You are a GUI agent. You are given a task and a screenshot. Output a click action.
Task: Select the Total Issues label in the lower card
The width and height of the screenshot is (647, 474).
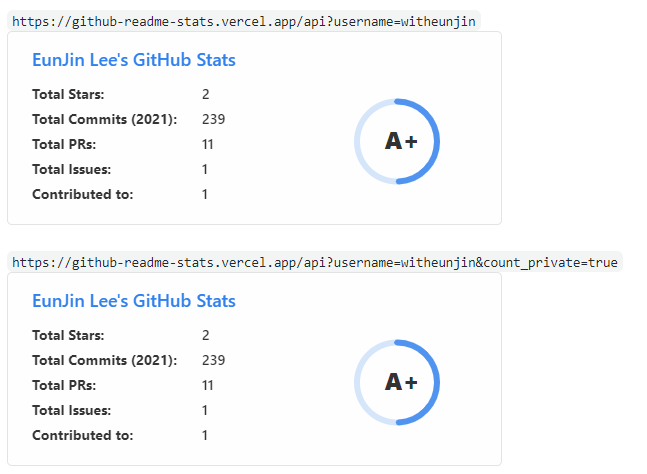tap(71, 410)
